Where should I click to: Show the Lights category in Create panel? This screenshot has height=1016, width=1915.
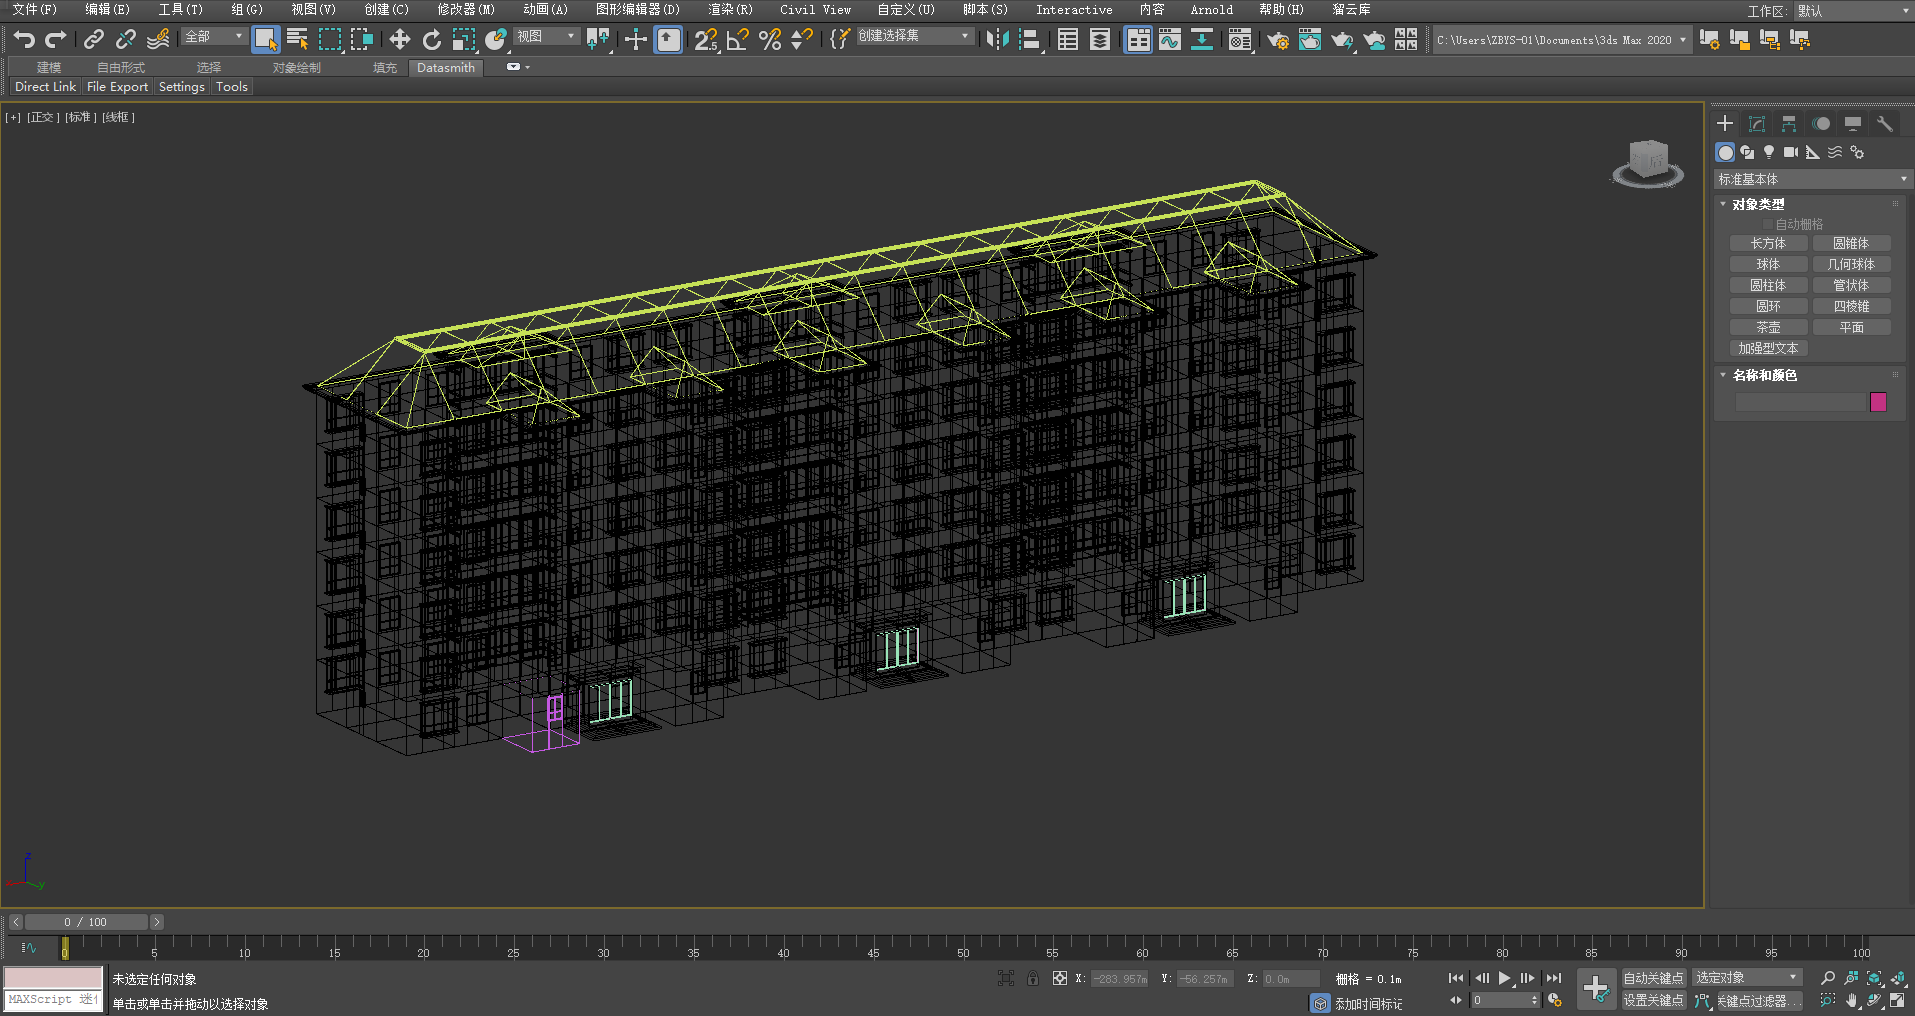point(1769,152)
